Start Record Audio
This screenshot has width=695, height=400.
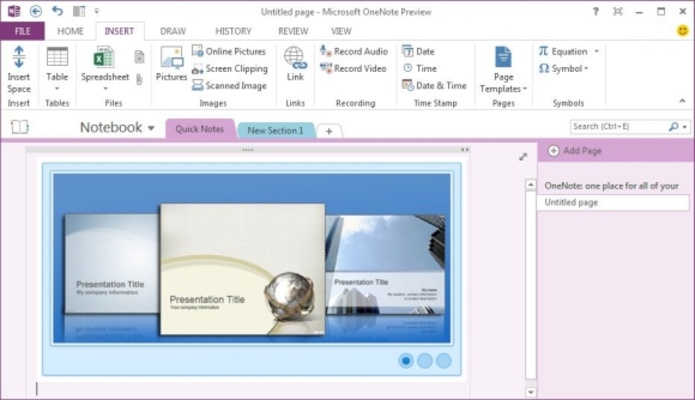coord(354,51)
